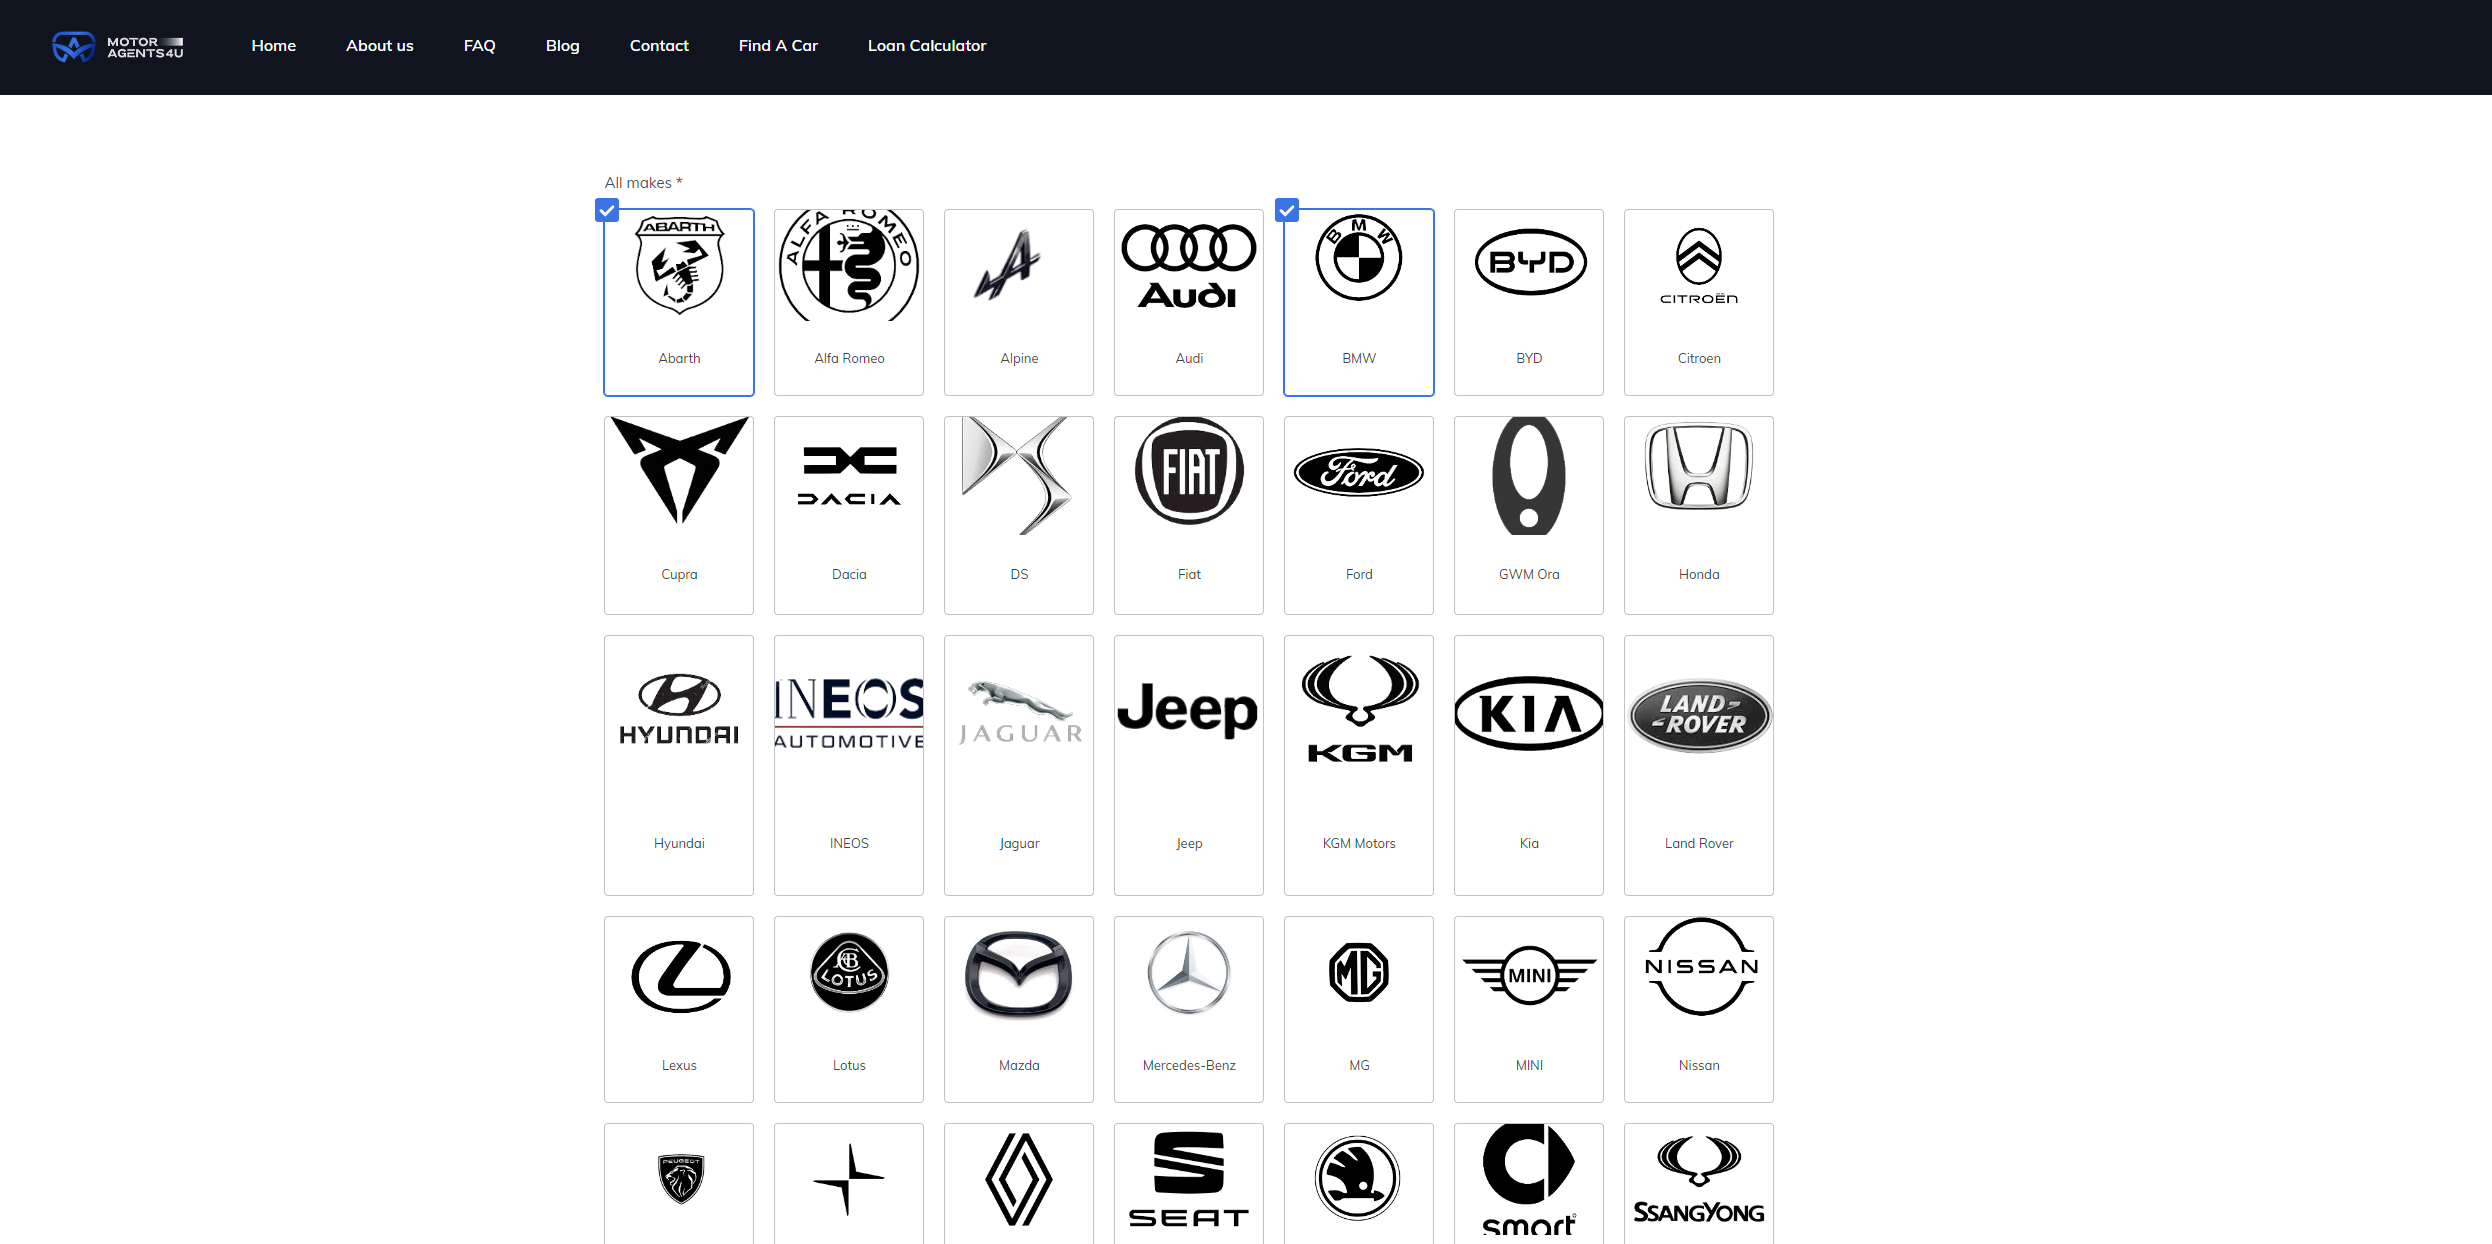
Task: Click the Mercedes-Benz label text
Action: (1189, 1065)
